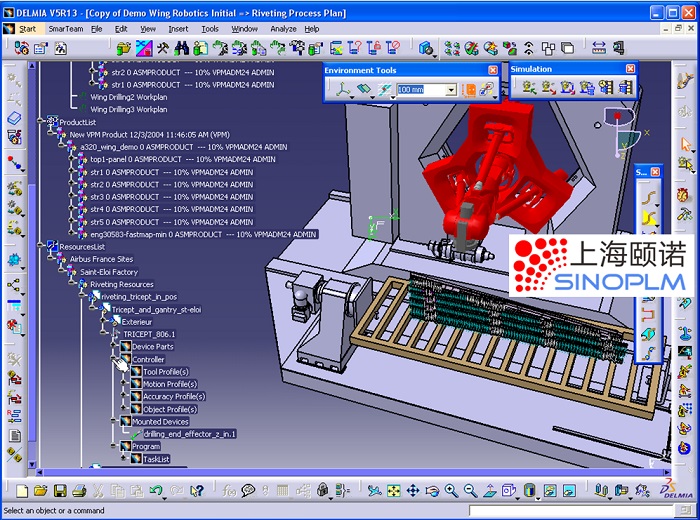The height and width of the screenshot is (520, 700).
Task: Collapse the Mounted Devices node expander
Action: pos(114,421)
